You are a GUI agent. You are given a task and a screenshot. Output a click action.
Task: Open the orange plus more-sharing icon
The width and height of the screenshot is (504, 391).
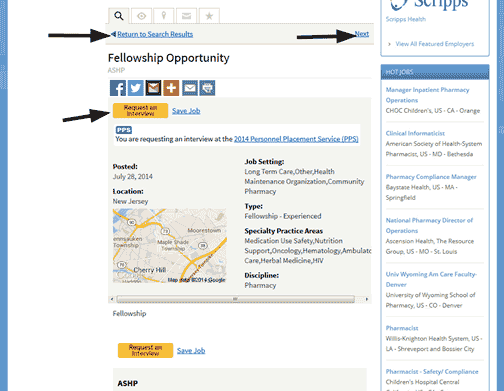171,88
